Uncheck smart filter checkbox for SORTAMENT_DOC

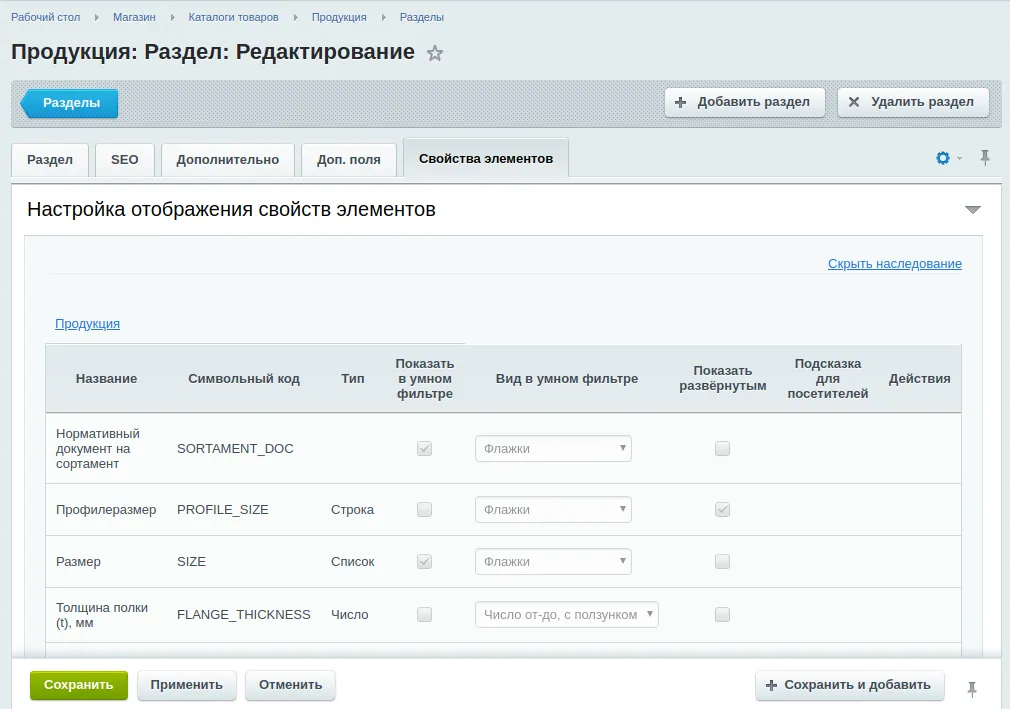click(x=424, y=448)
